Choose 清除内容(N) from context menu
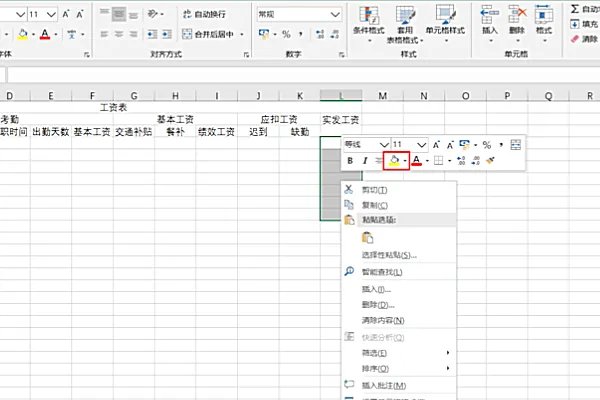The width and height of the screenshot is (600, 400). pos(399,320)
